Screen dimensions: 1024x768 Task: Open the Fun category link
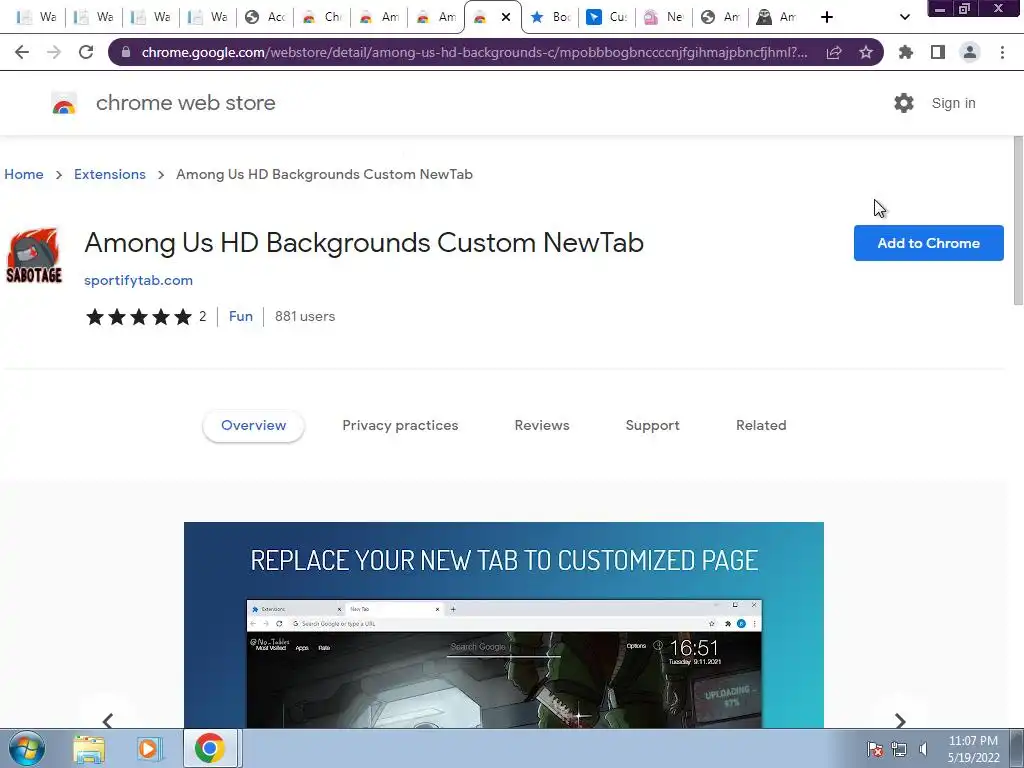coord(240,316)
